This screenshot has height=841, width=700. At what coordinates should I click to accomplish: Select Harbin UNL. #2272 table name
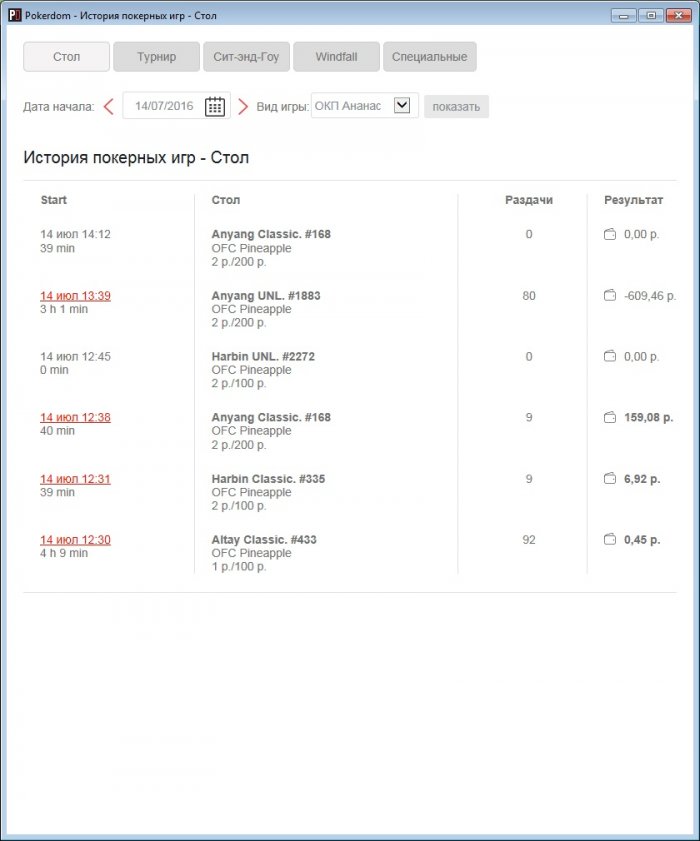(263, 356)
